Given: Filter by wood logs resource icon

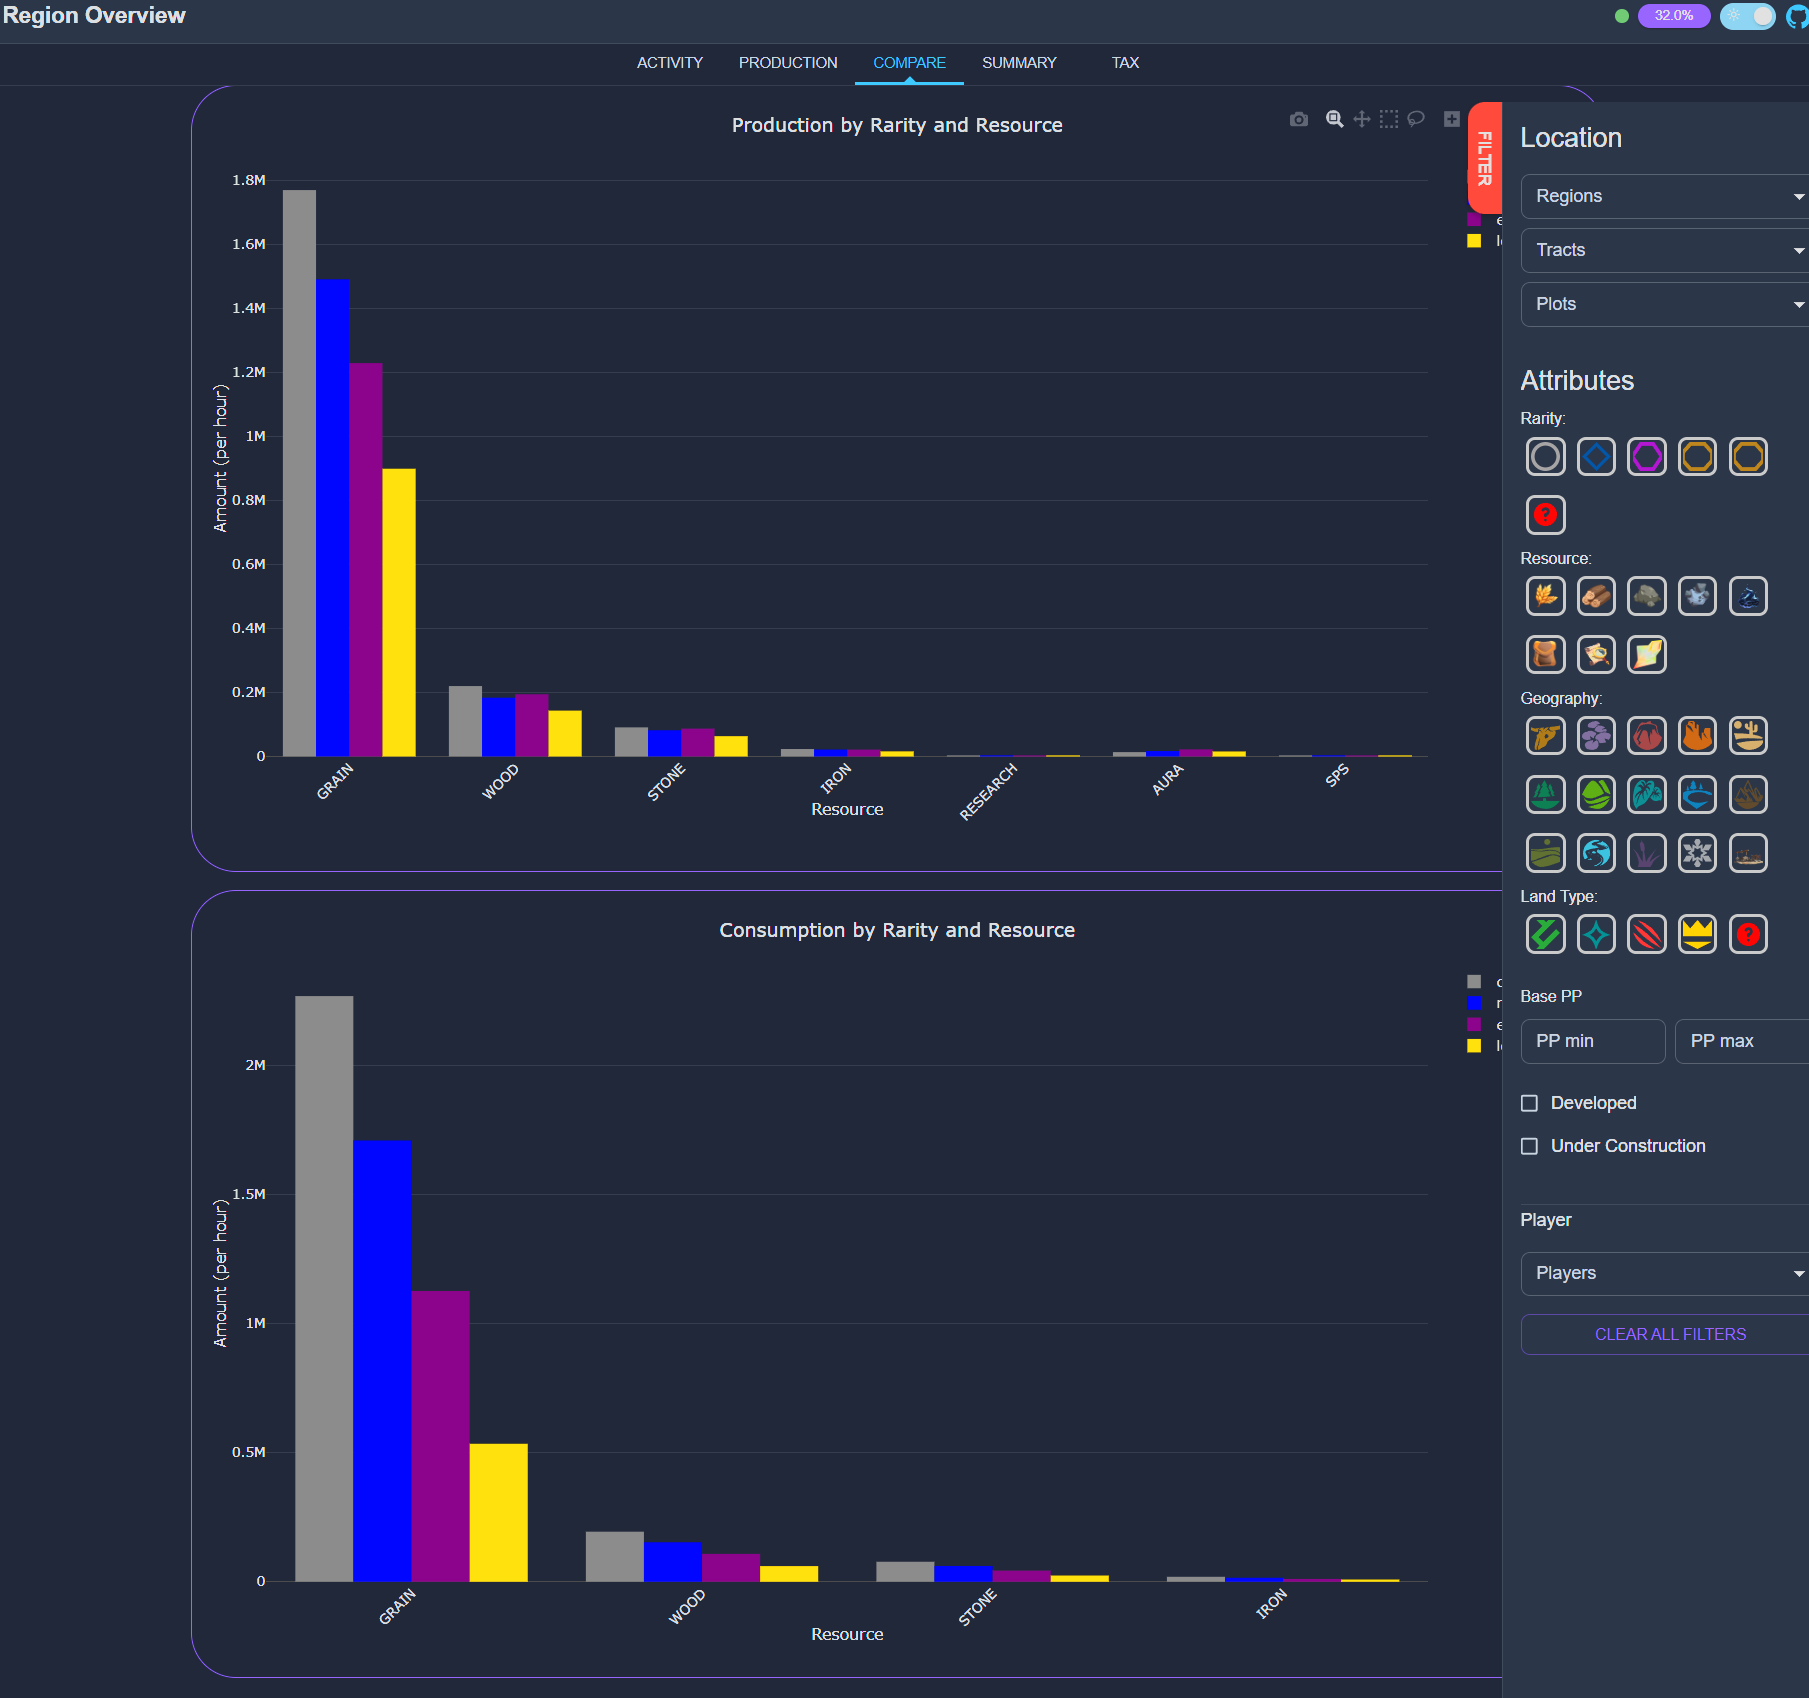Looking at the screenshot, I should point(1596,596).
